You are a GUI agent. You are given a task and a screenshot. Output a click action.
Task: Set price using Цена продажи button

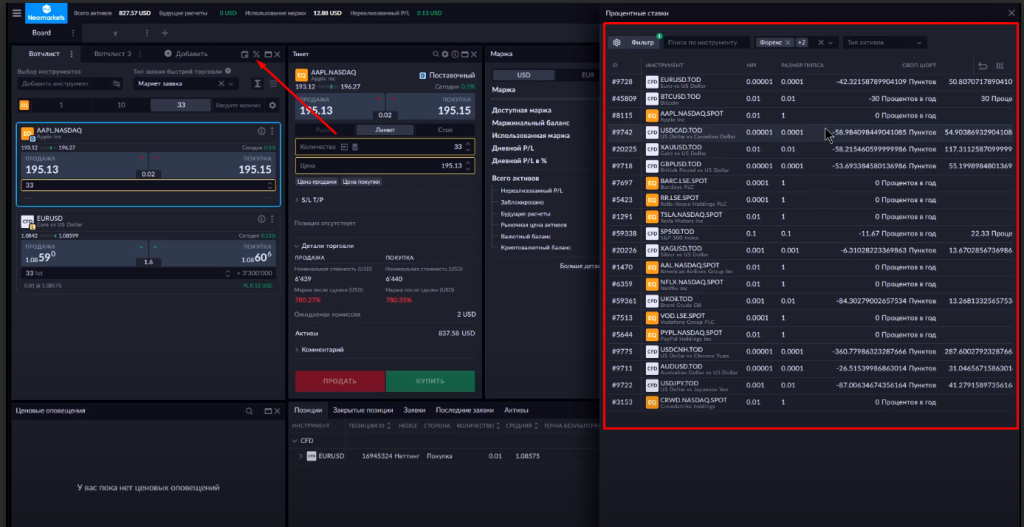(x=317, y=182)
